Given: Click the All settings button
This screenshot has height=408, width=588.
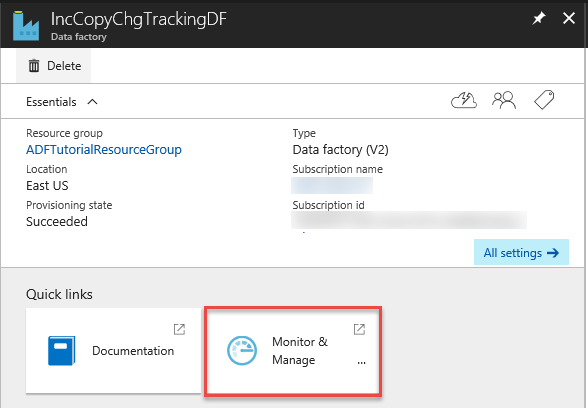Looking at the screenshot, I should 521,252.
